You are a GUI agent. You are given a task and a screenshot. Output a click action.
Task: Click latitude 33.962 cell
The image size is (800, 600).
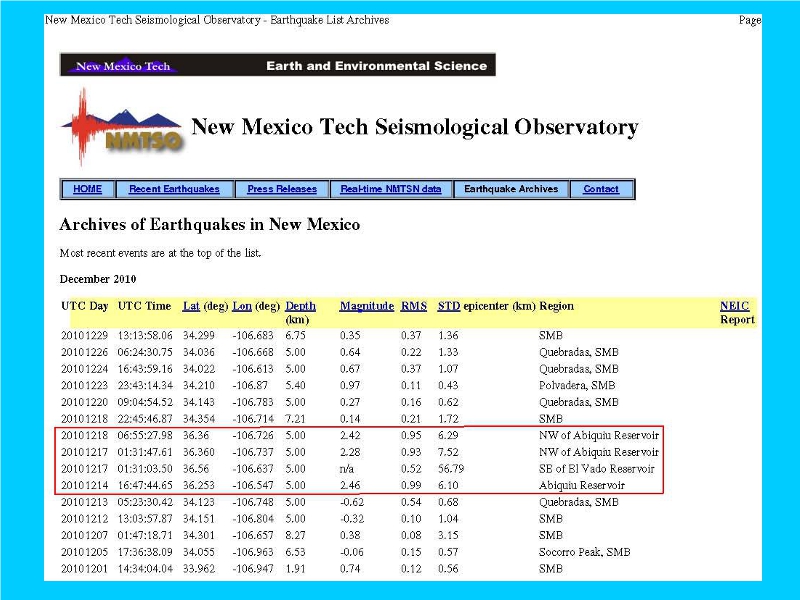tap(199, 569)
